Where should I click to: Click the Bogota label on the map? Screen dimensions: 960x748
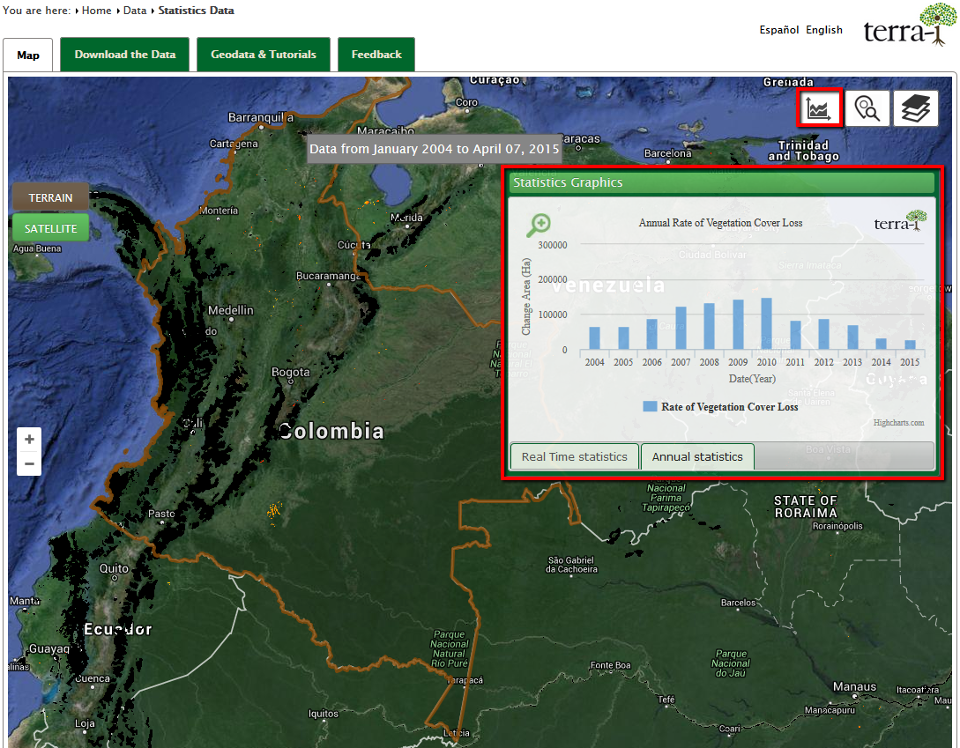(x=290, y=372)
